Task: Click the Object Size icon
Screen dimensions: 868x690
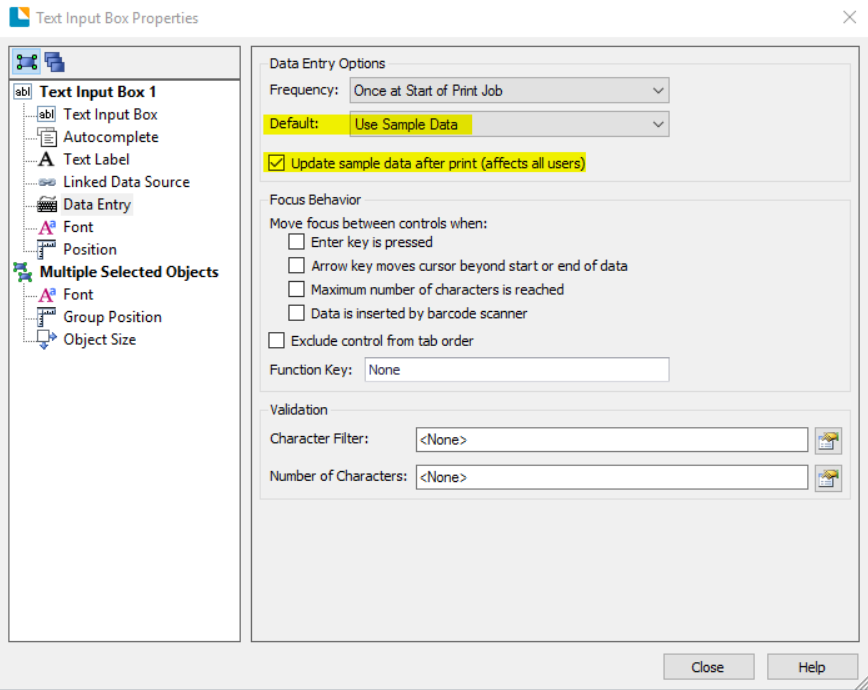Action: tap(46, 339)
